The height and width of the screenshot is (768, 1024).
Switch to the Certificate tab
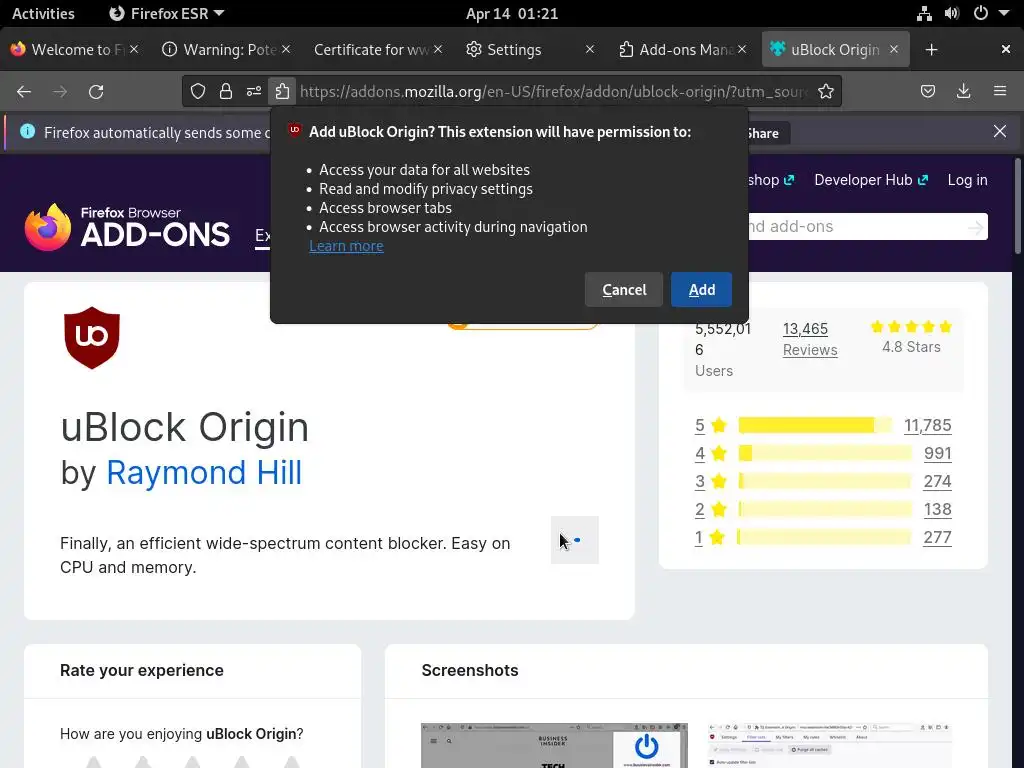pyautogui.click(x=371, y=50)
